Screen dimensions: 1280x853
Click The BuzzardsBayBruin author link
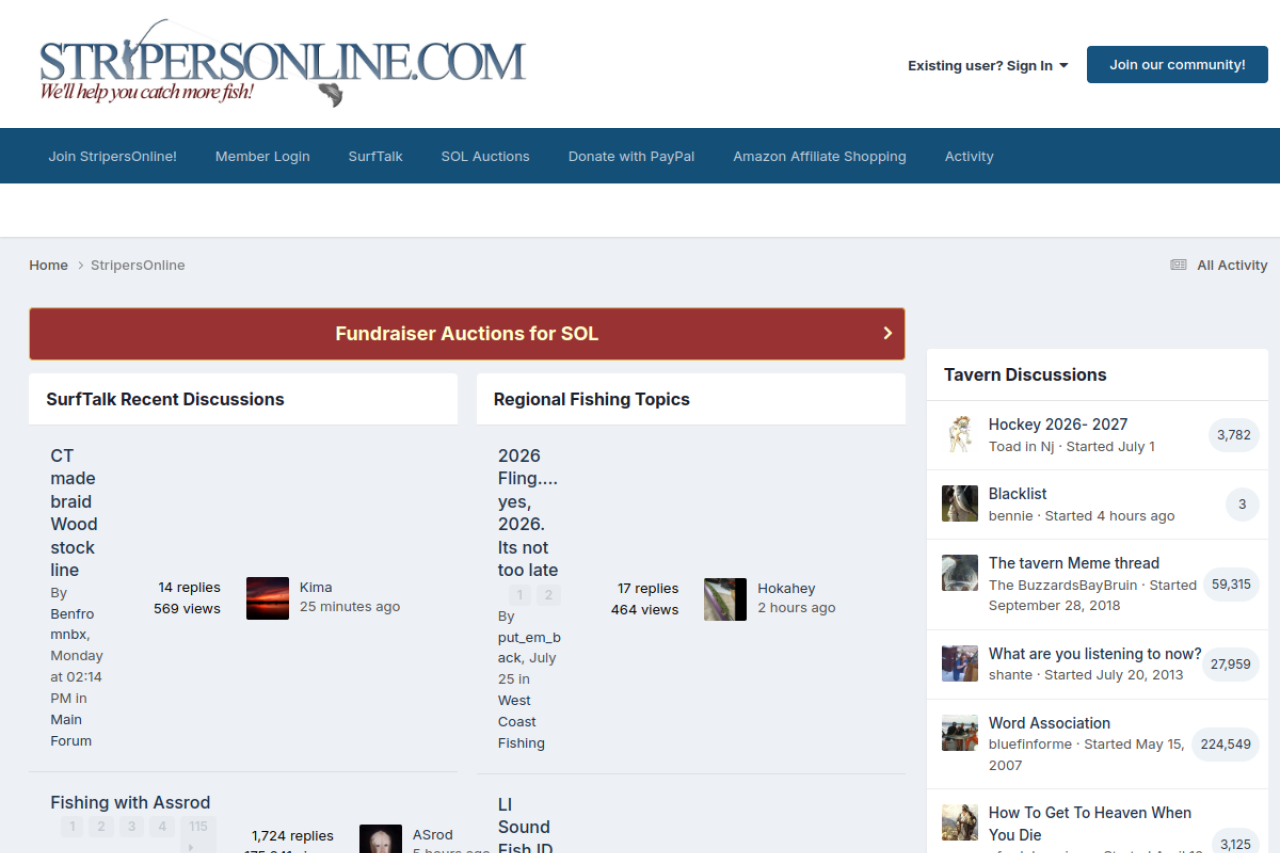click(1063, 585)
